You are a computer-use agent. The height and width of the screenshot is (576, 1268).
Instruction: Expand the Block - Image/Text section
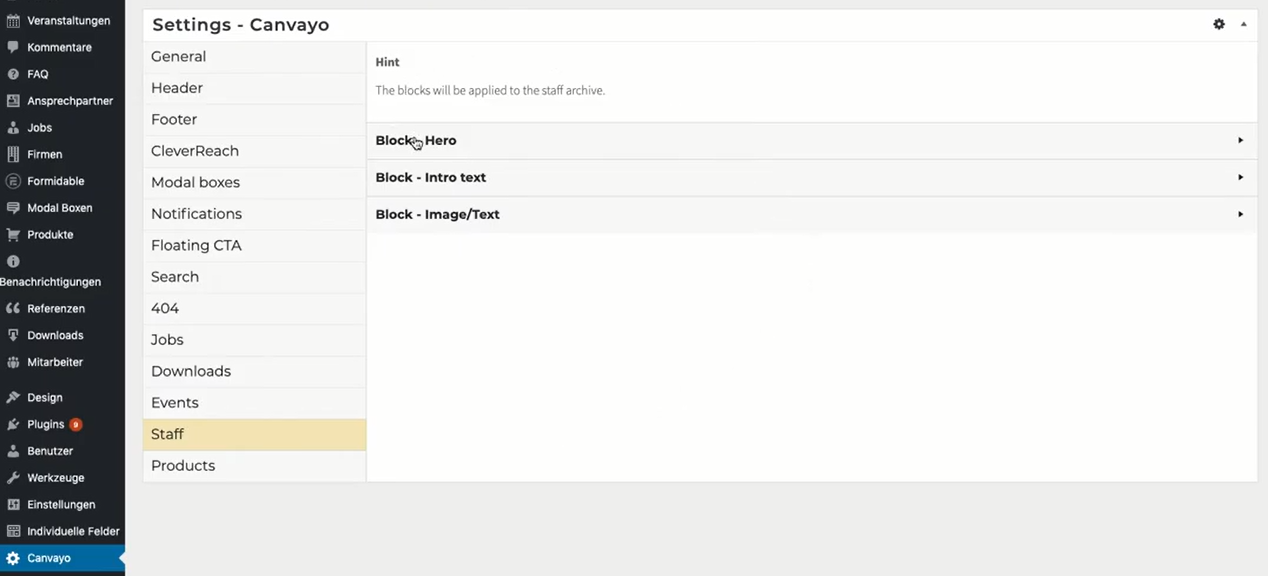click(1240, 215)
